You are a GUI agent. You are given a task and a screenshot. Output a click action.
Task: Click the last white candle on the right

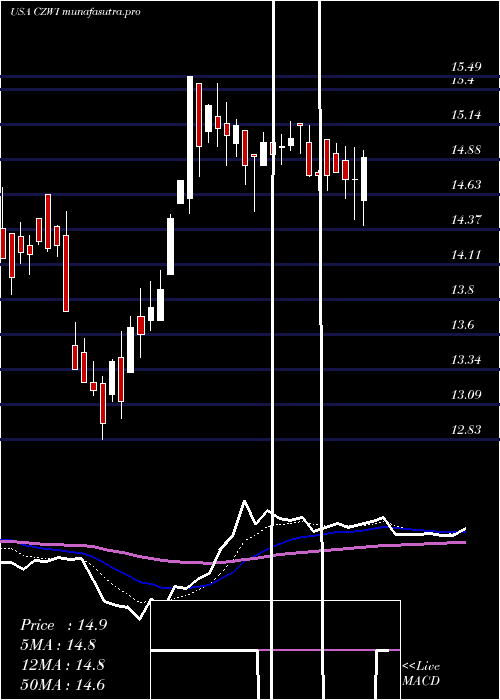tap(364, 179)
